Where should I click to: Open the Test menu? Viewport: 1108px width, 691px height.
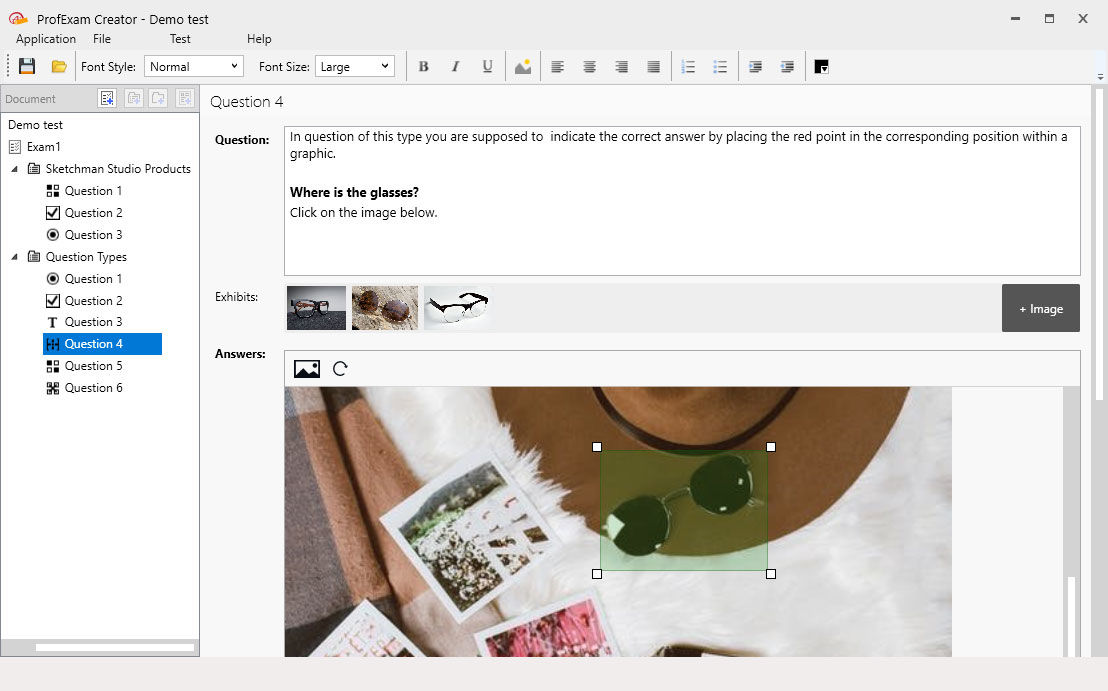(179, 39)
